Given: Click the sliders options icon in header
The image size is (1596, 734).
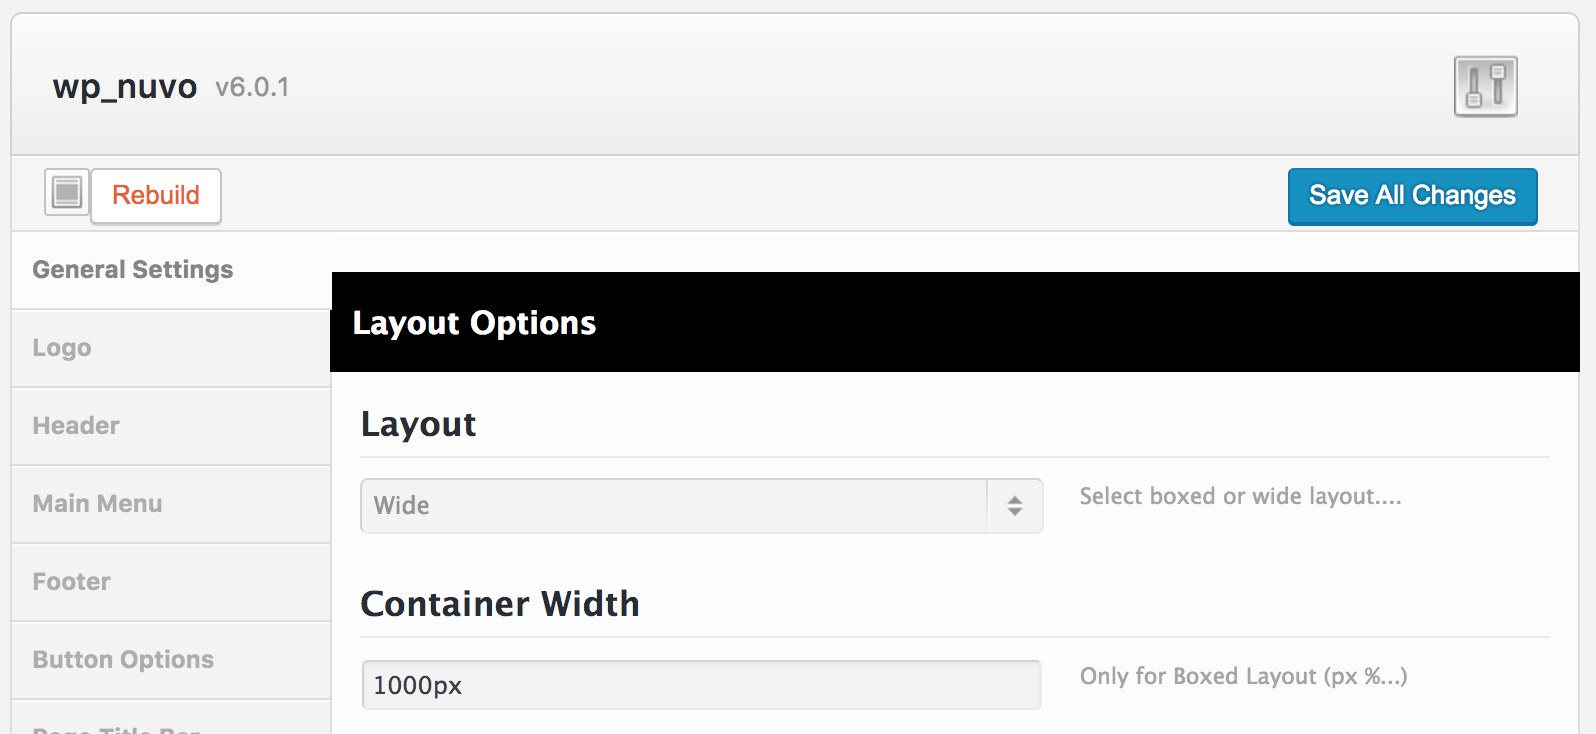Looking at the screenshot, I should coord(1485,86).
